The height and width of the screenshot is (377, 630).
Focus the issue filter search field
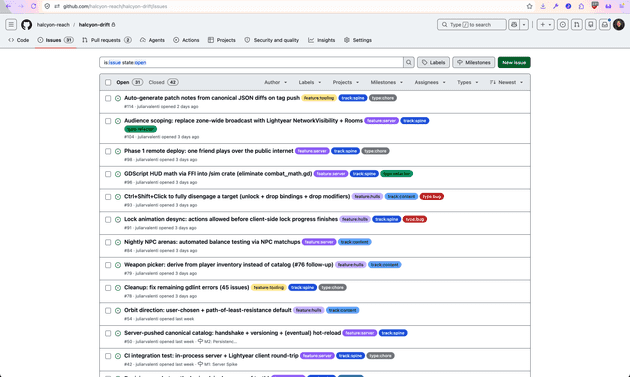click(x=252, y=62)
